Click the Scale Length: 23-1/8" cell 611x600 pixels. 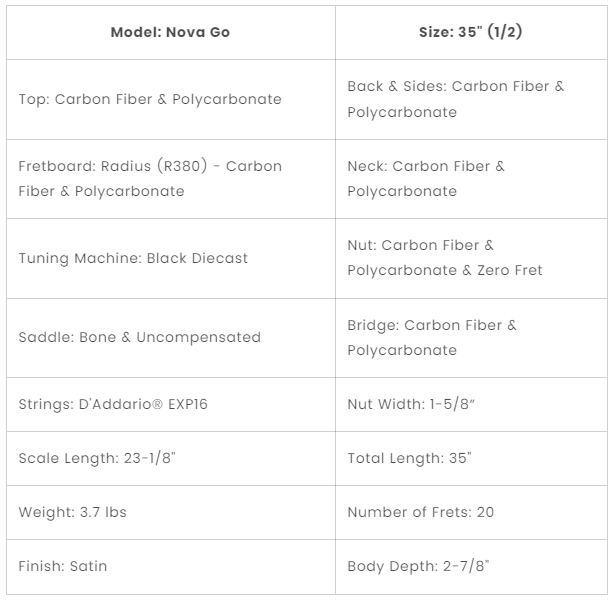(x=171, y=459)
